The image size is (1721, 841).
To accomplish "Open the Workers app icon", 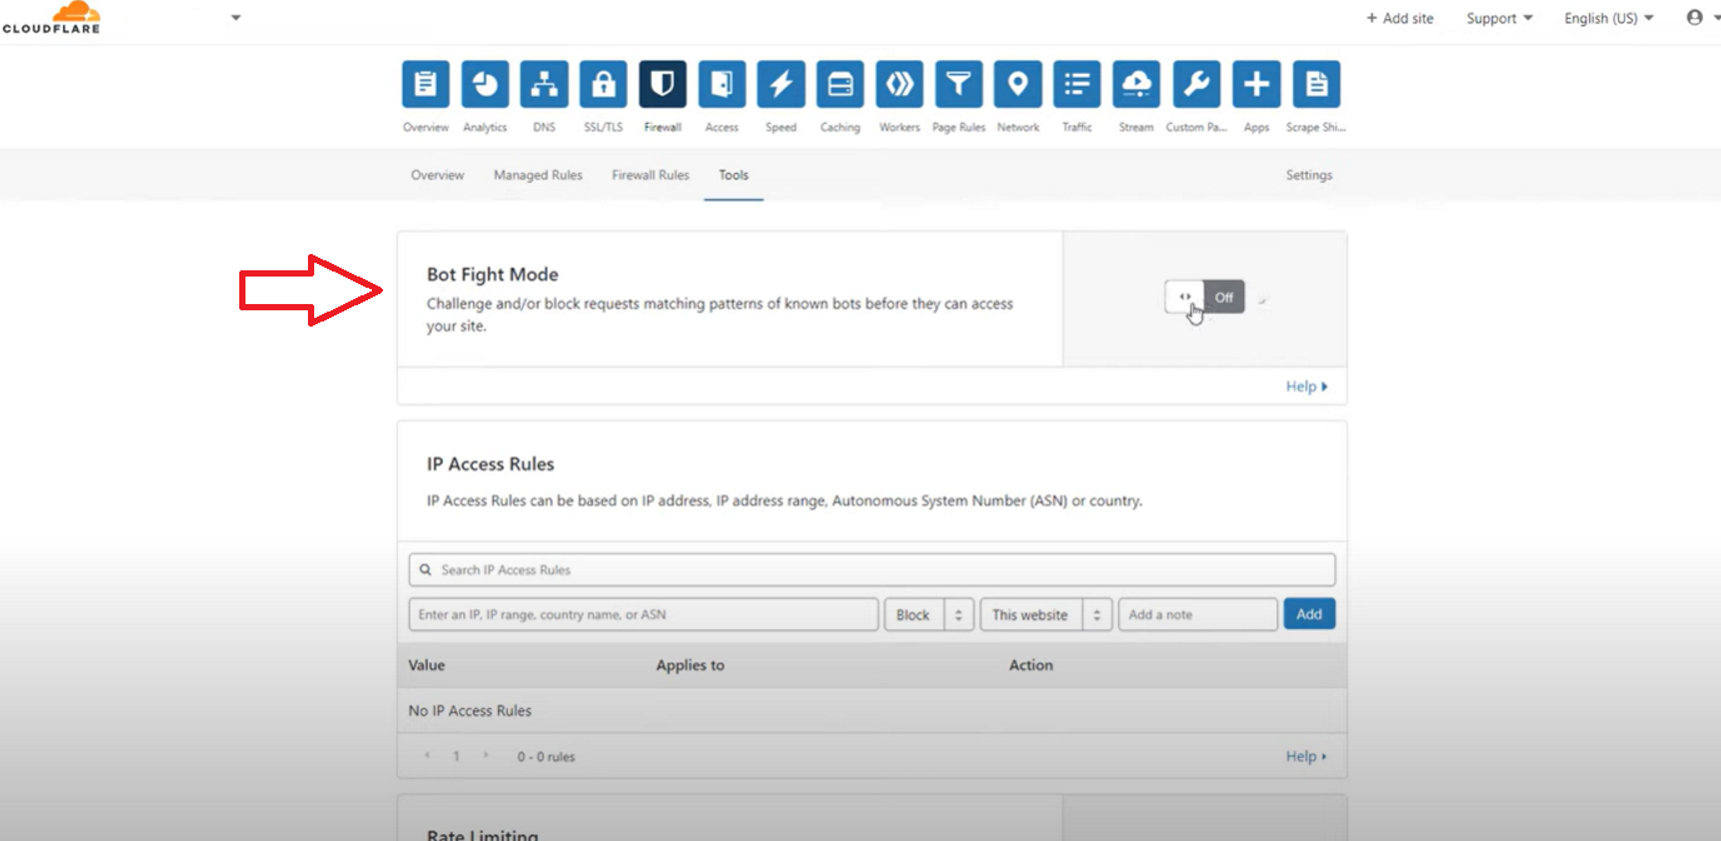I will 899,84.
